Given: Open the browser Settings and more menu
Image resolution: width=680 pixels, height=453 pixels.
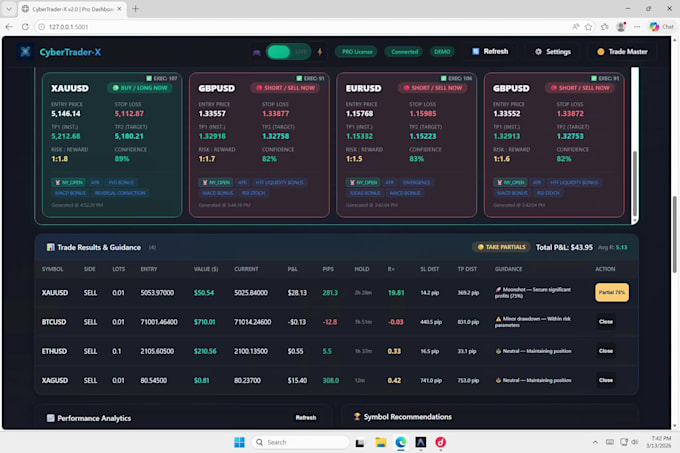Looking at the screenshot, I should (637, 27).
